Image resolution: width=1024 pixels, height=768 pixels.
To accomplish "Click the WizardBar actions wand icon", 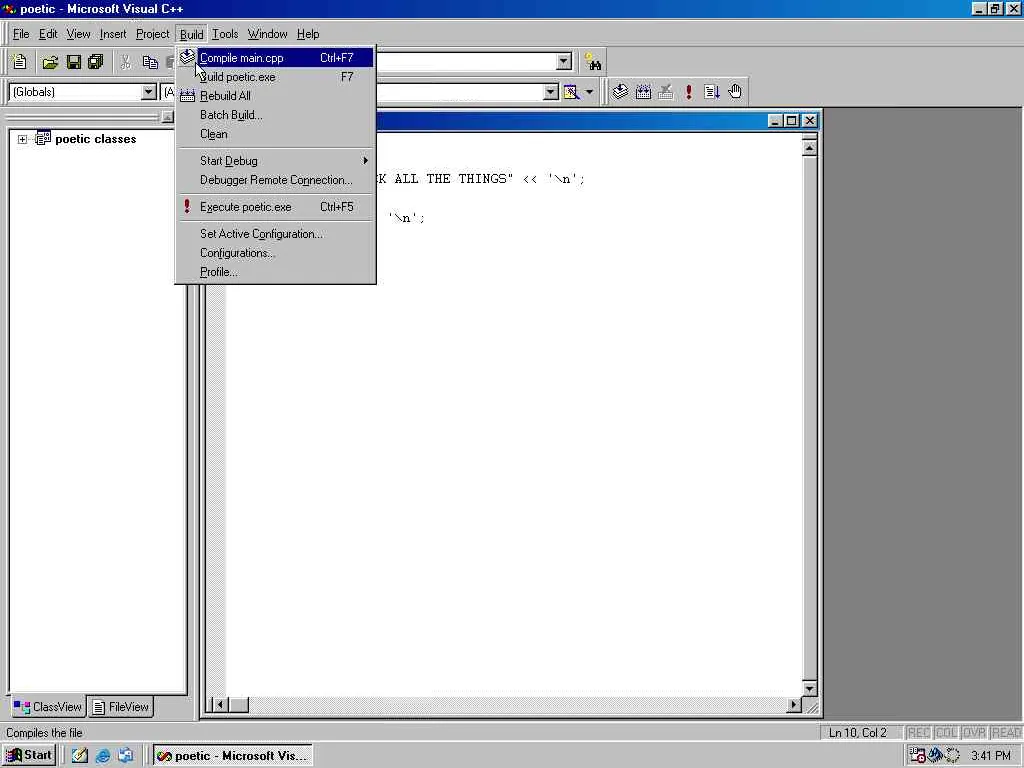I will (x=571, y=92).
